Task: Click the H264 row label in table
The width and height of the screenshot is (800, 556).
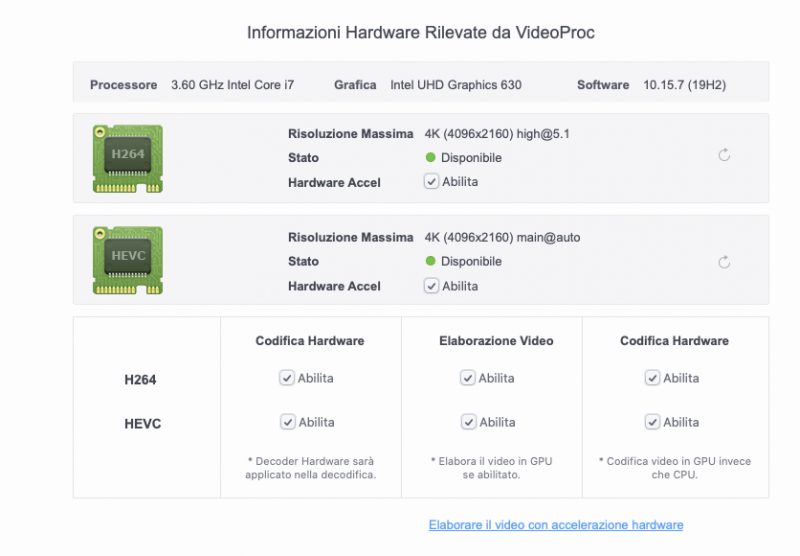Action: (x=140, y=380)
